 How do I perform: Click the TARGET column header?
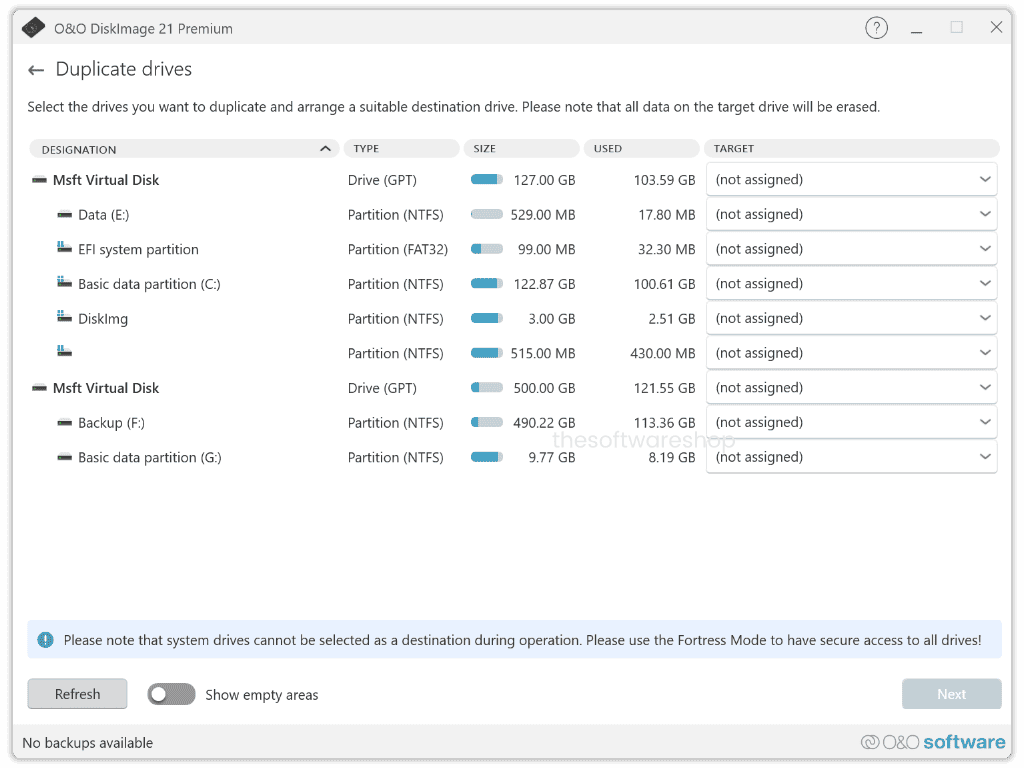[852, 148]
